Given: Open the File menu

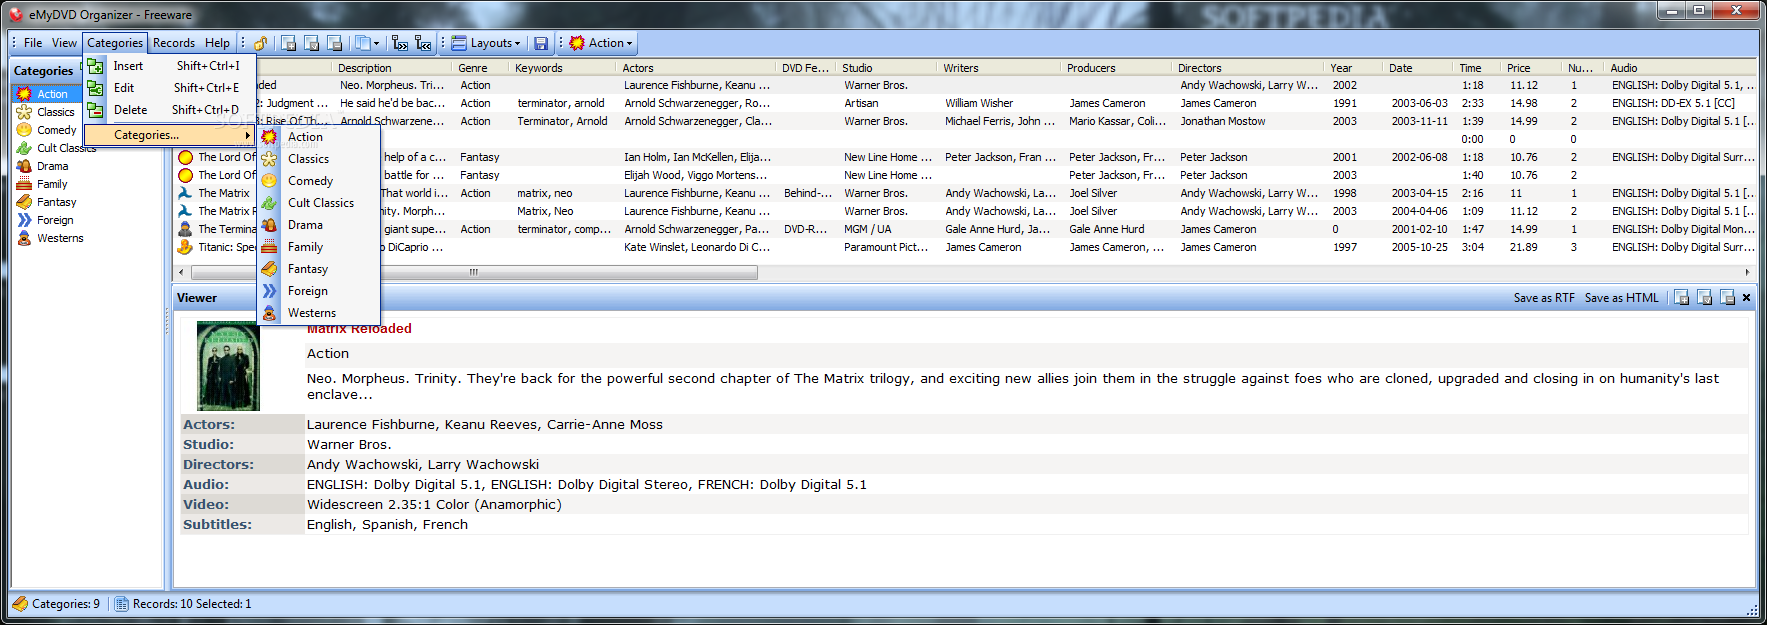Looking at the screenshot, I should point(33,43).
